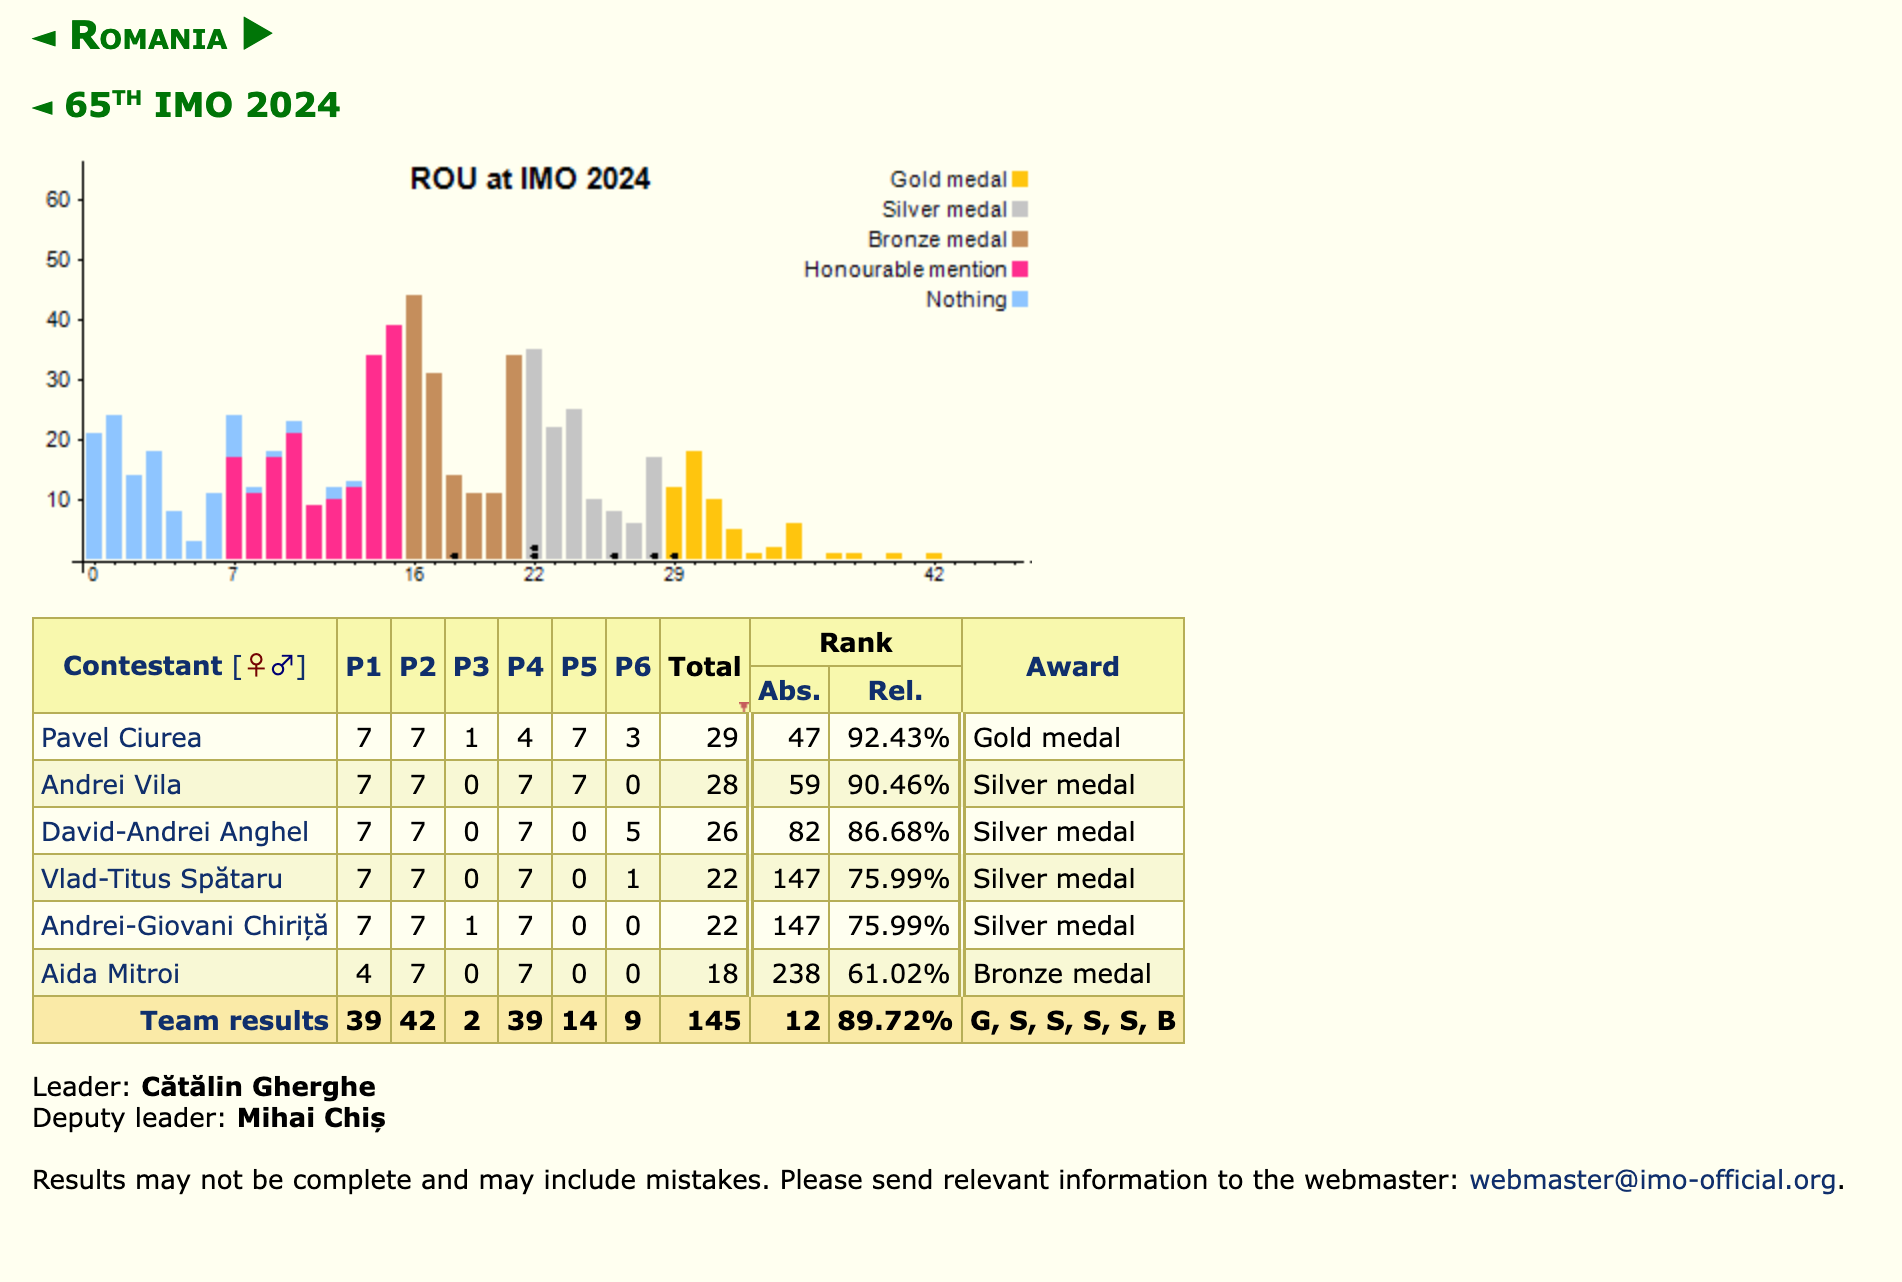Click the left arrow before Romania
This screenshot has width=1902, height=1282.
[44, 39]
